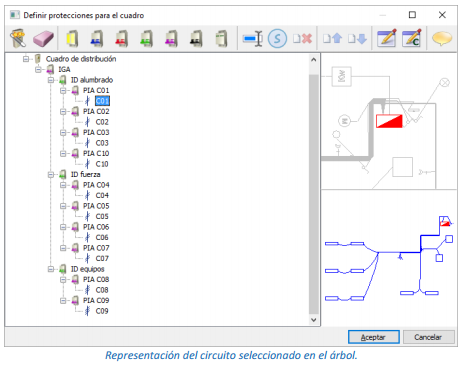Click the red marker in floor plan preview
465x367 pixels.
pyautogui.click(x=389, y=121)
